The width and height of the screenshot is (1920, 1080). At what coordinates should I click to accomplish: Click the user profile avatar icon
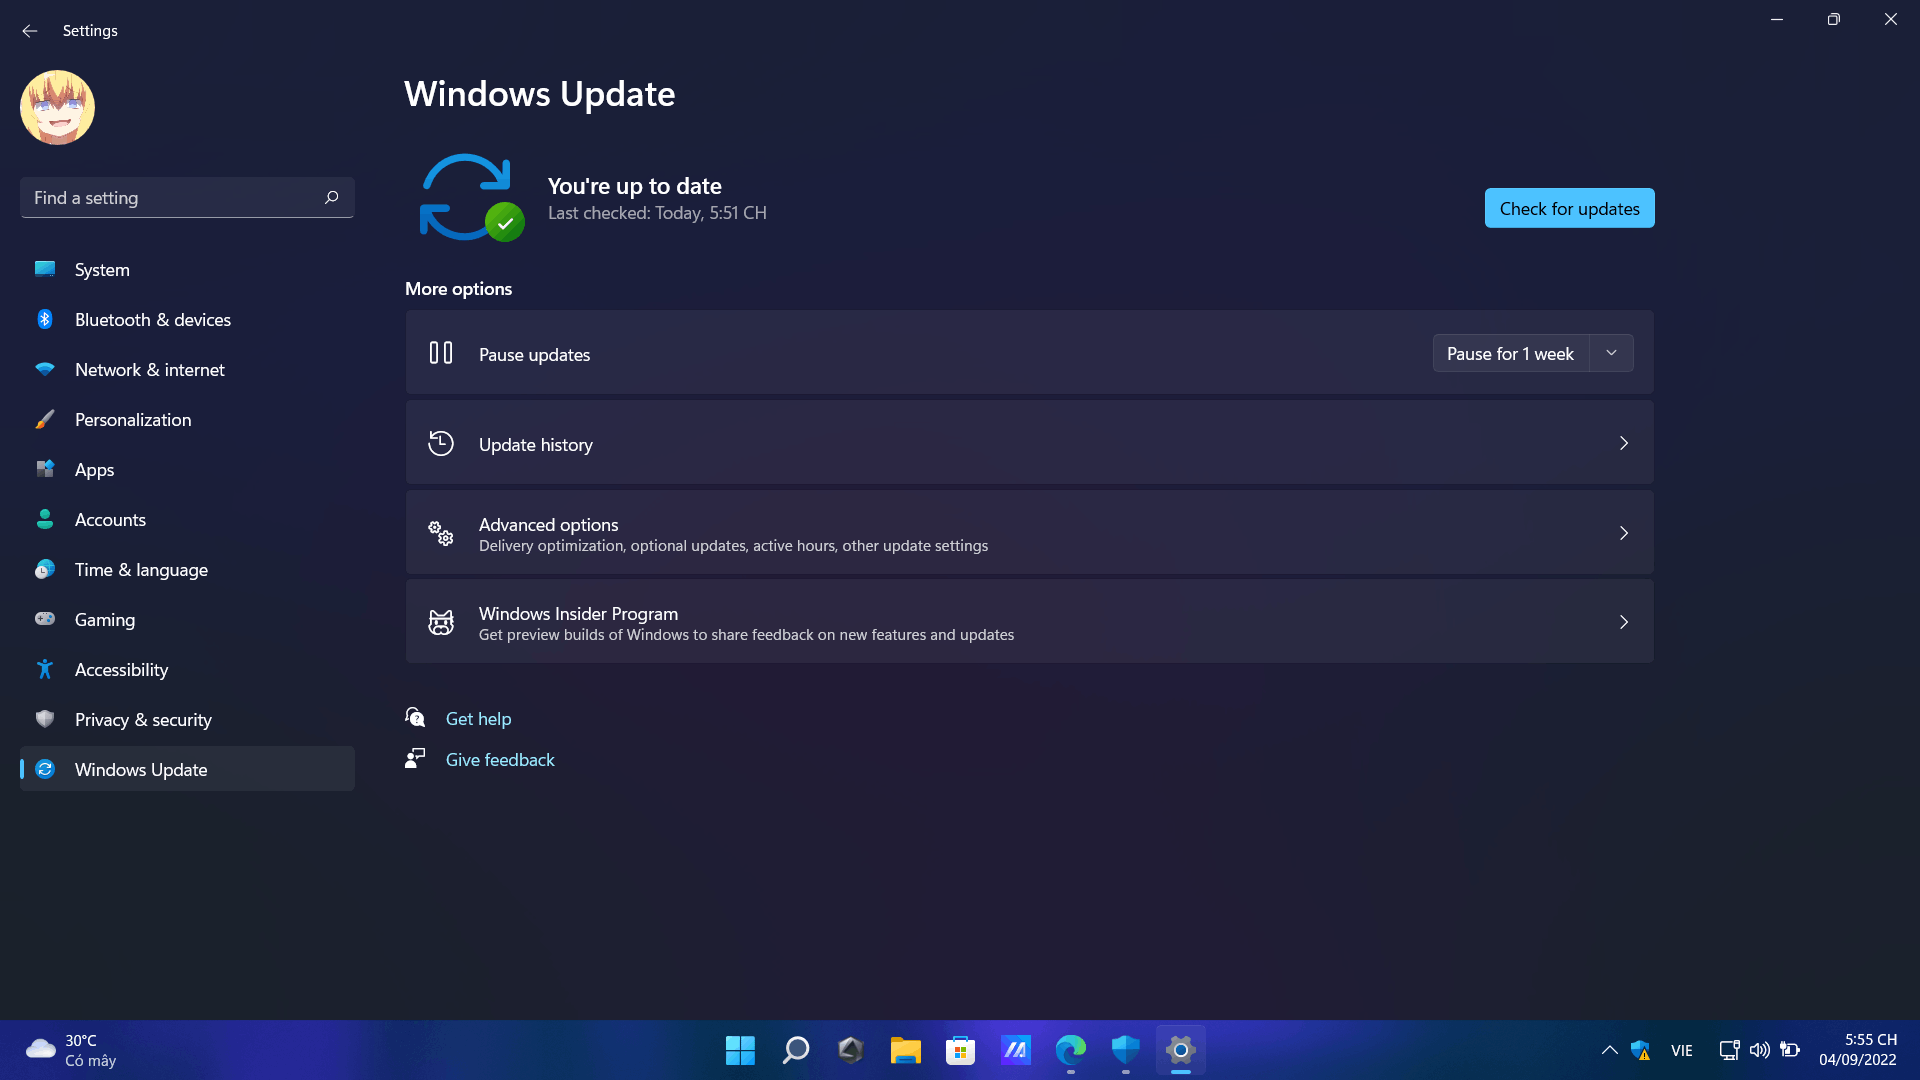click(x=57, y=107)
